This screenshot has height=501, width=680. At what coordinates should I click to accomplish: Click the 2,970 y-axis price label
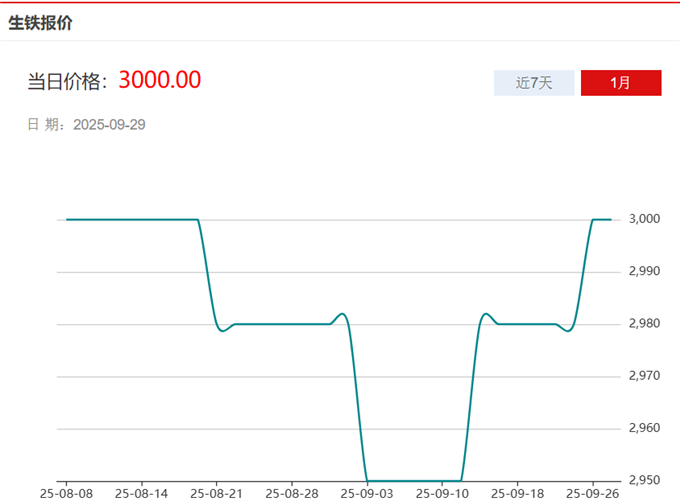pos(643,376)
